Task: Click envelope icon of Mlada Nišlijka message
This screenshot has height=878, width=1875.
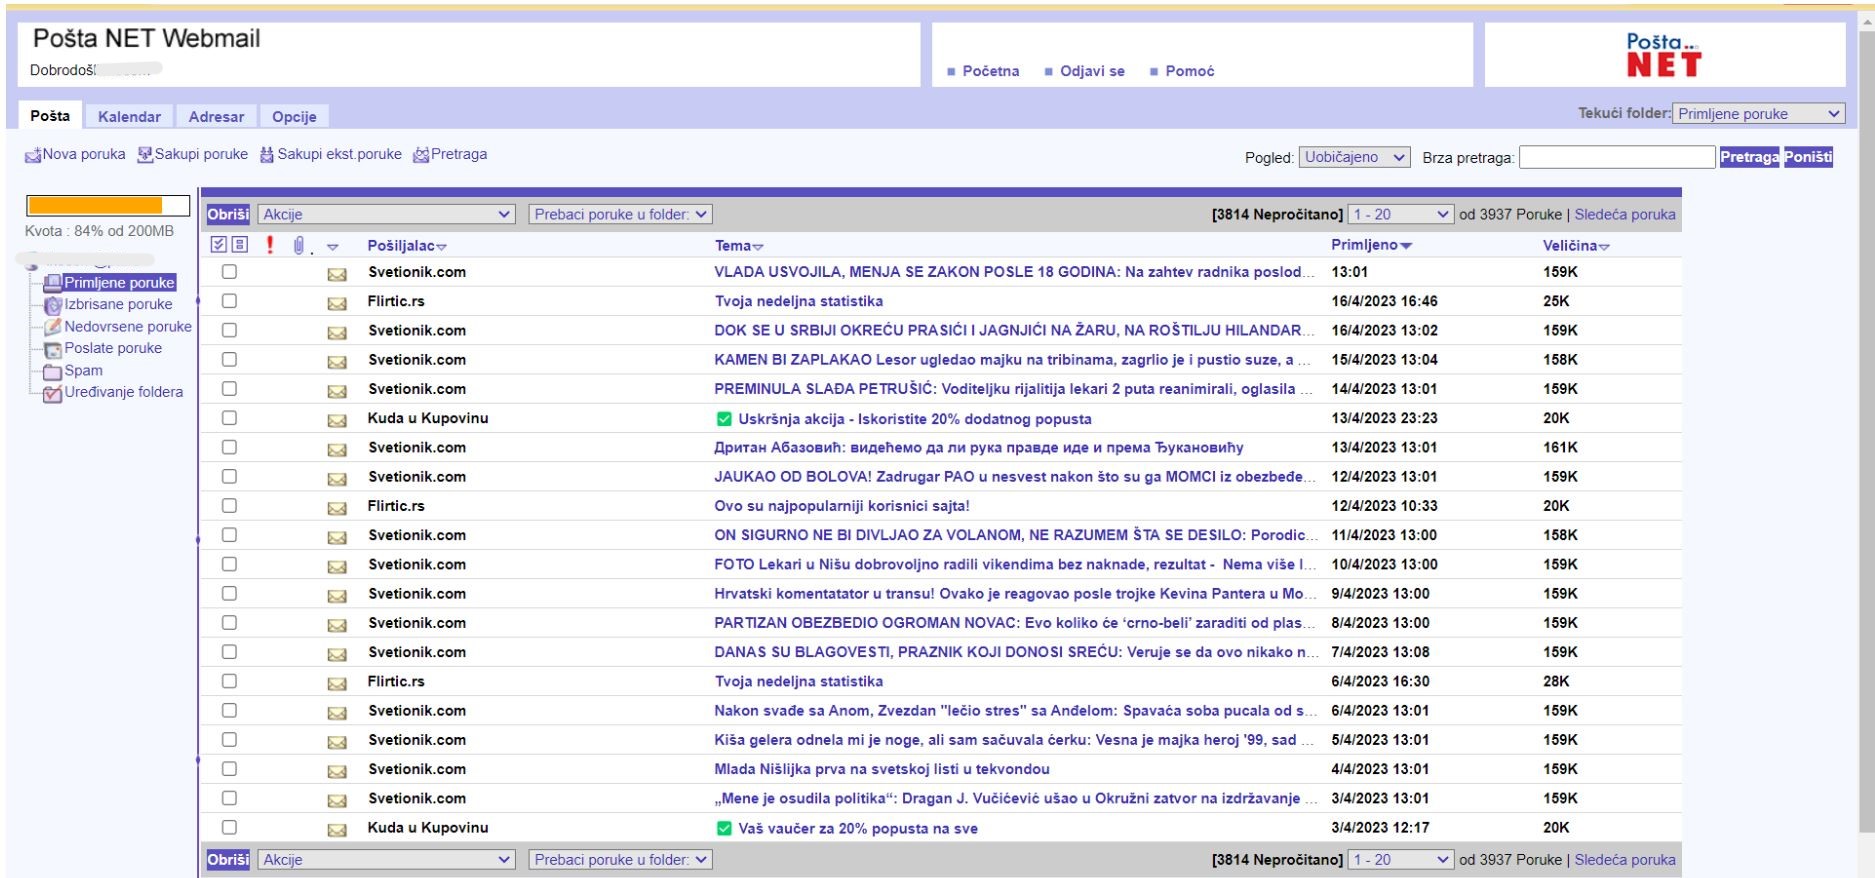Action: [x=337, y=771]
